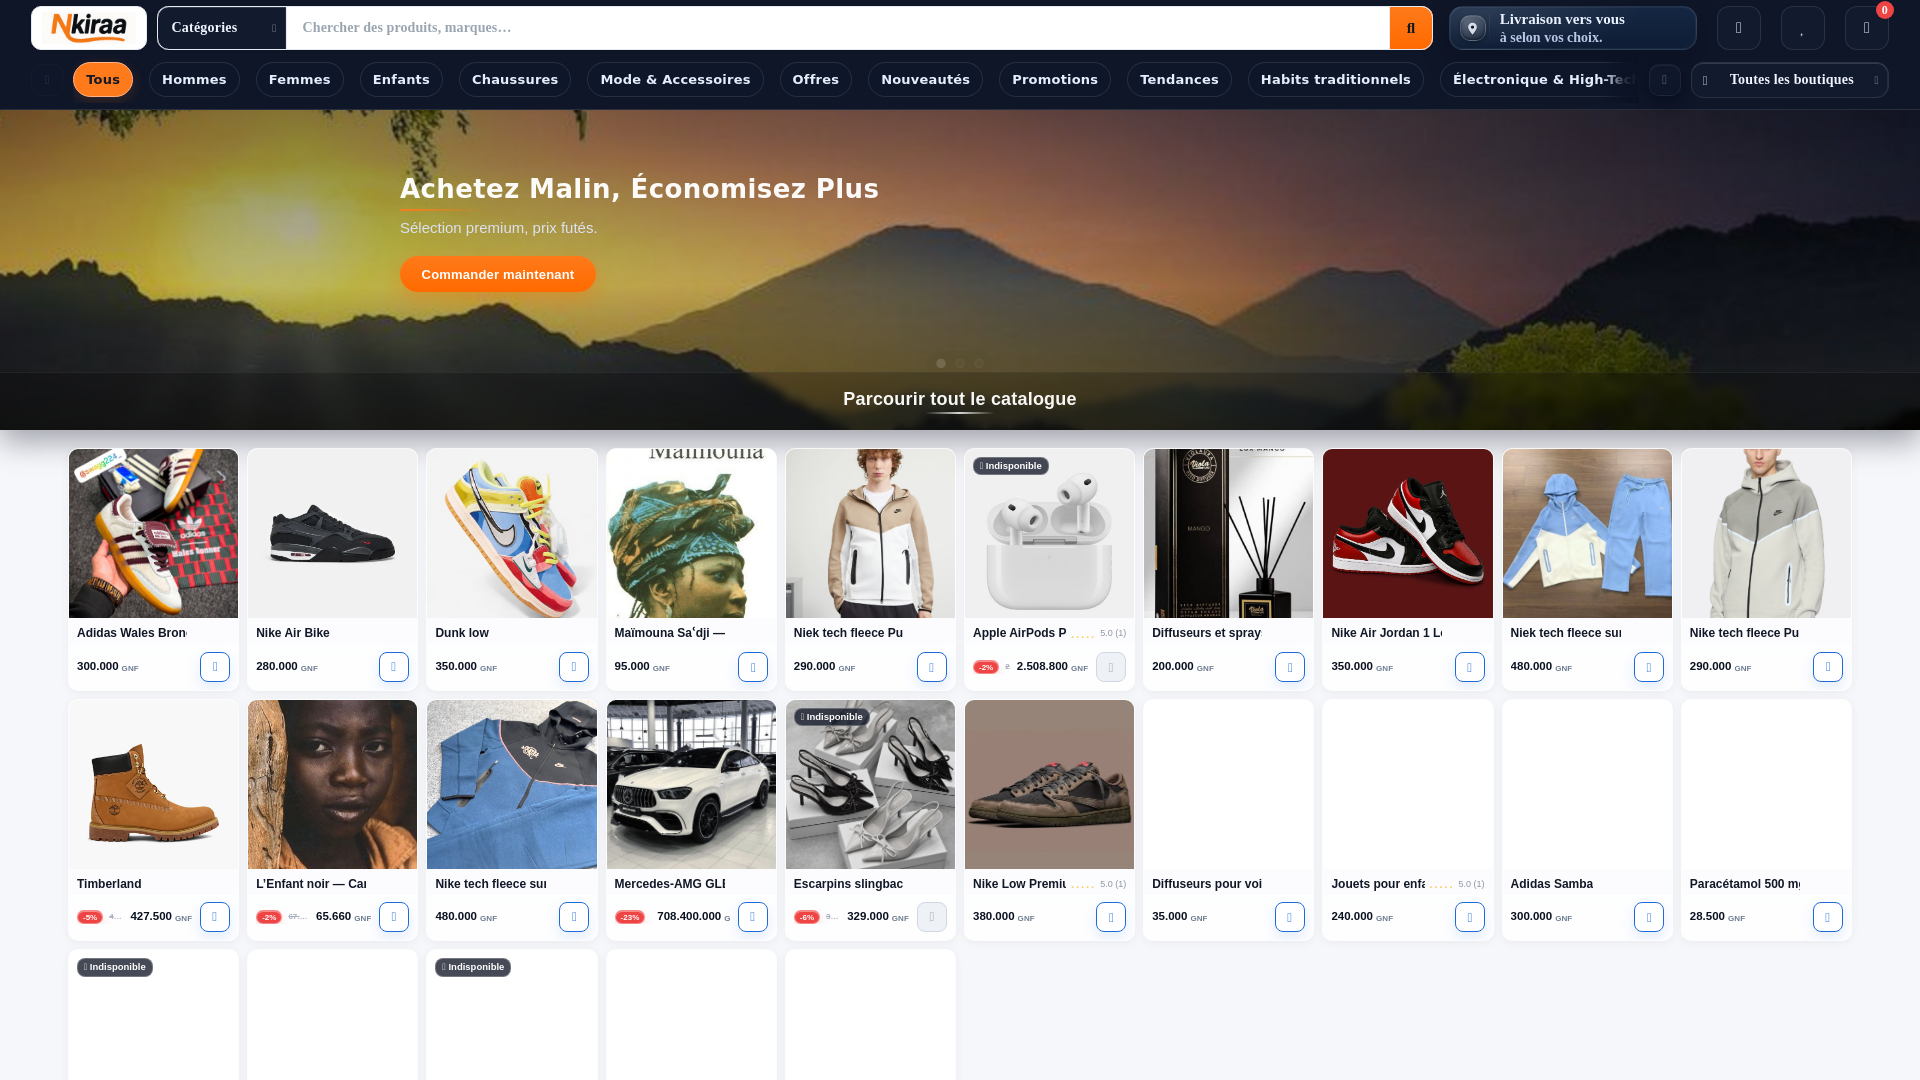Open the Apple AirPods Pro product image

pyautogui.click(x=1049, y=533)
